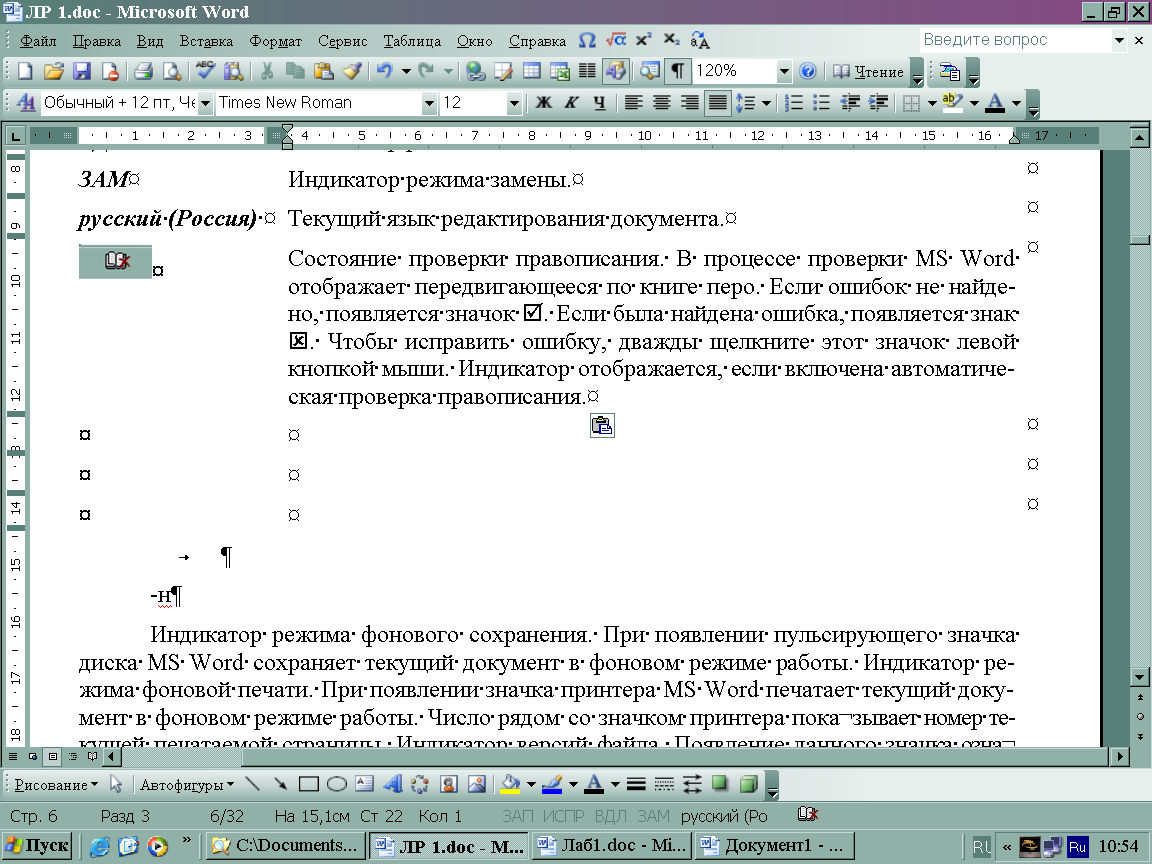1152x864 pixels.
Task: Open the font size 12 dropdown
Action: click(x=514, y=103)
